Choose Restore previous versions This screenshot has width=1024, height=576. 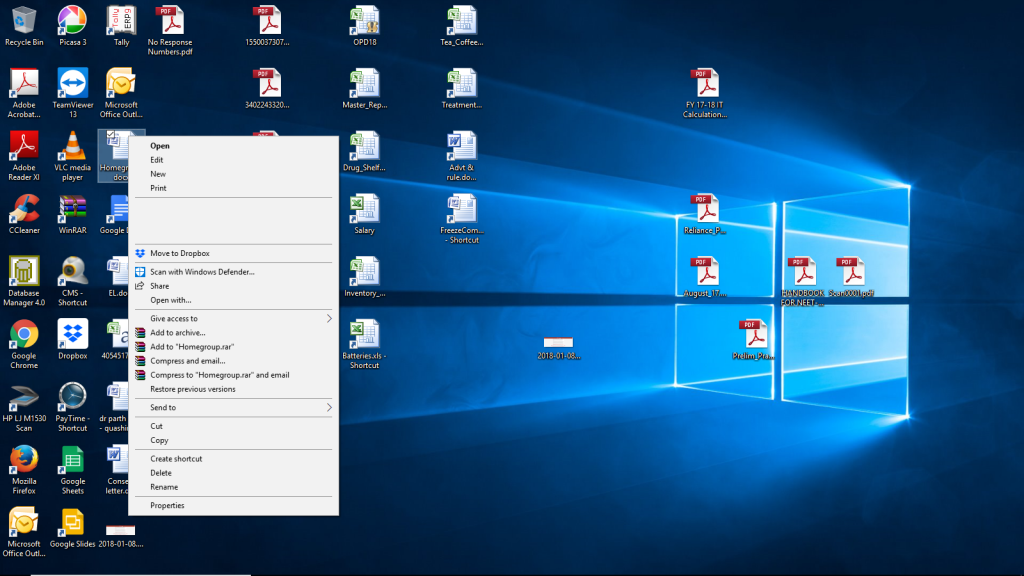pos(234,389)
